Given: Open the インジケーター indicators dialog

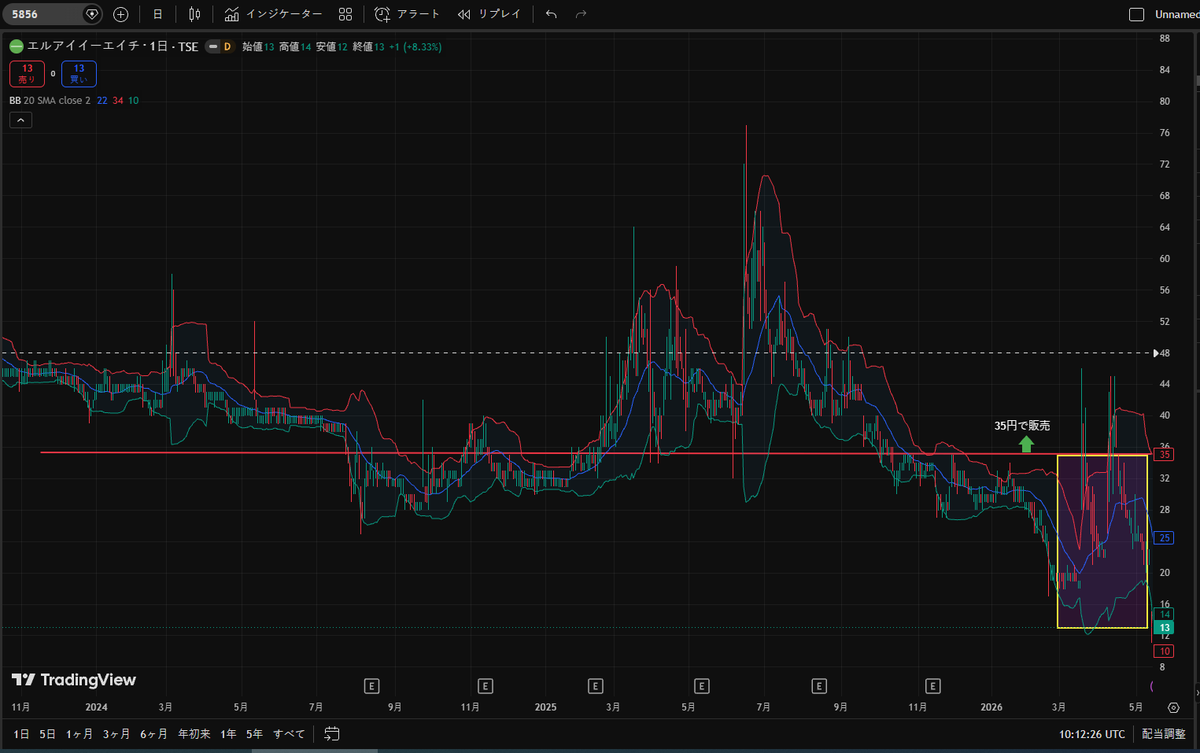Looking at the screenshot, I should pos(273,14).
